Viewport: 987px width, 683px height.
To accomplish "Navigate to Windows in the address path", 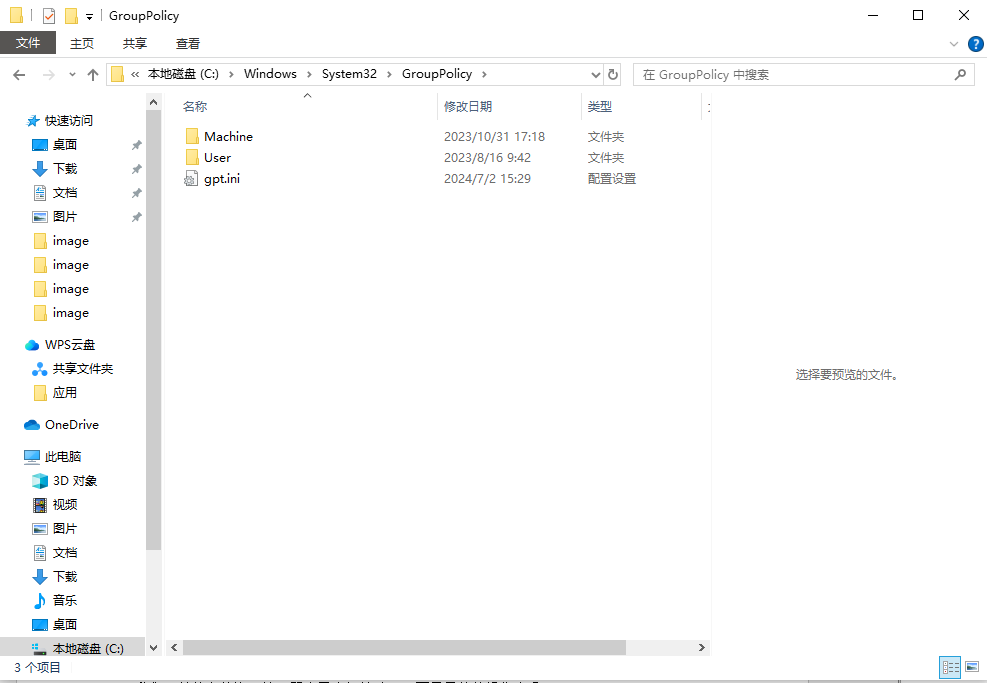I will click(x=270, y=73).
